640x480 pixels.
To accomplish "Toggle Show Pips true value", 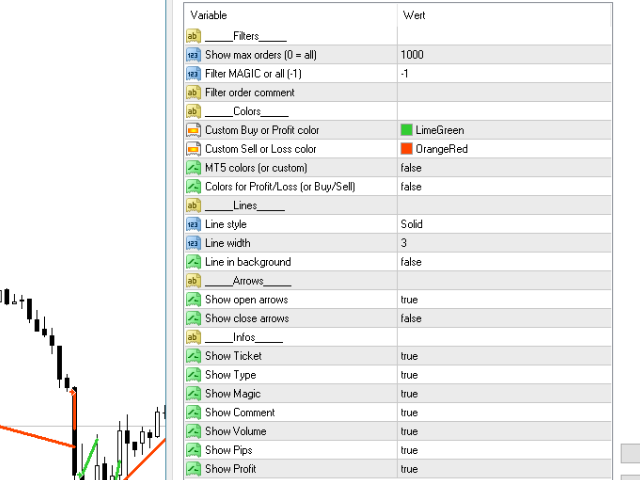I will (x=504, y=450).
